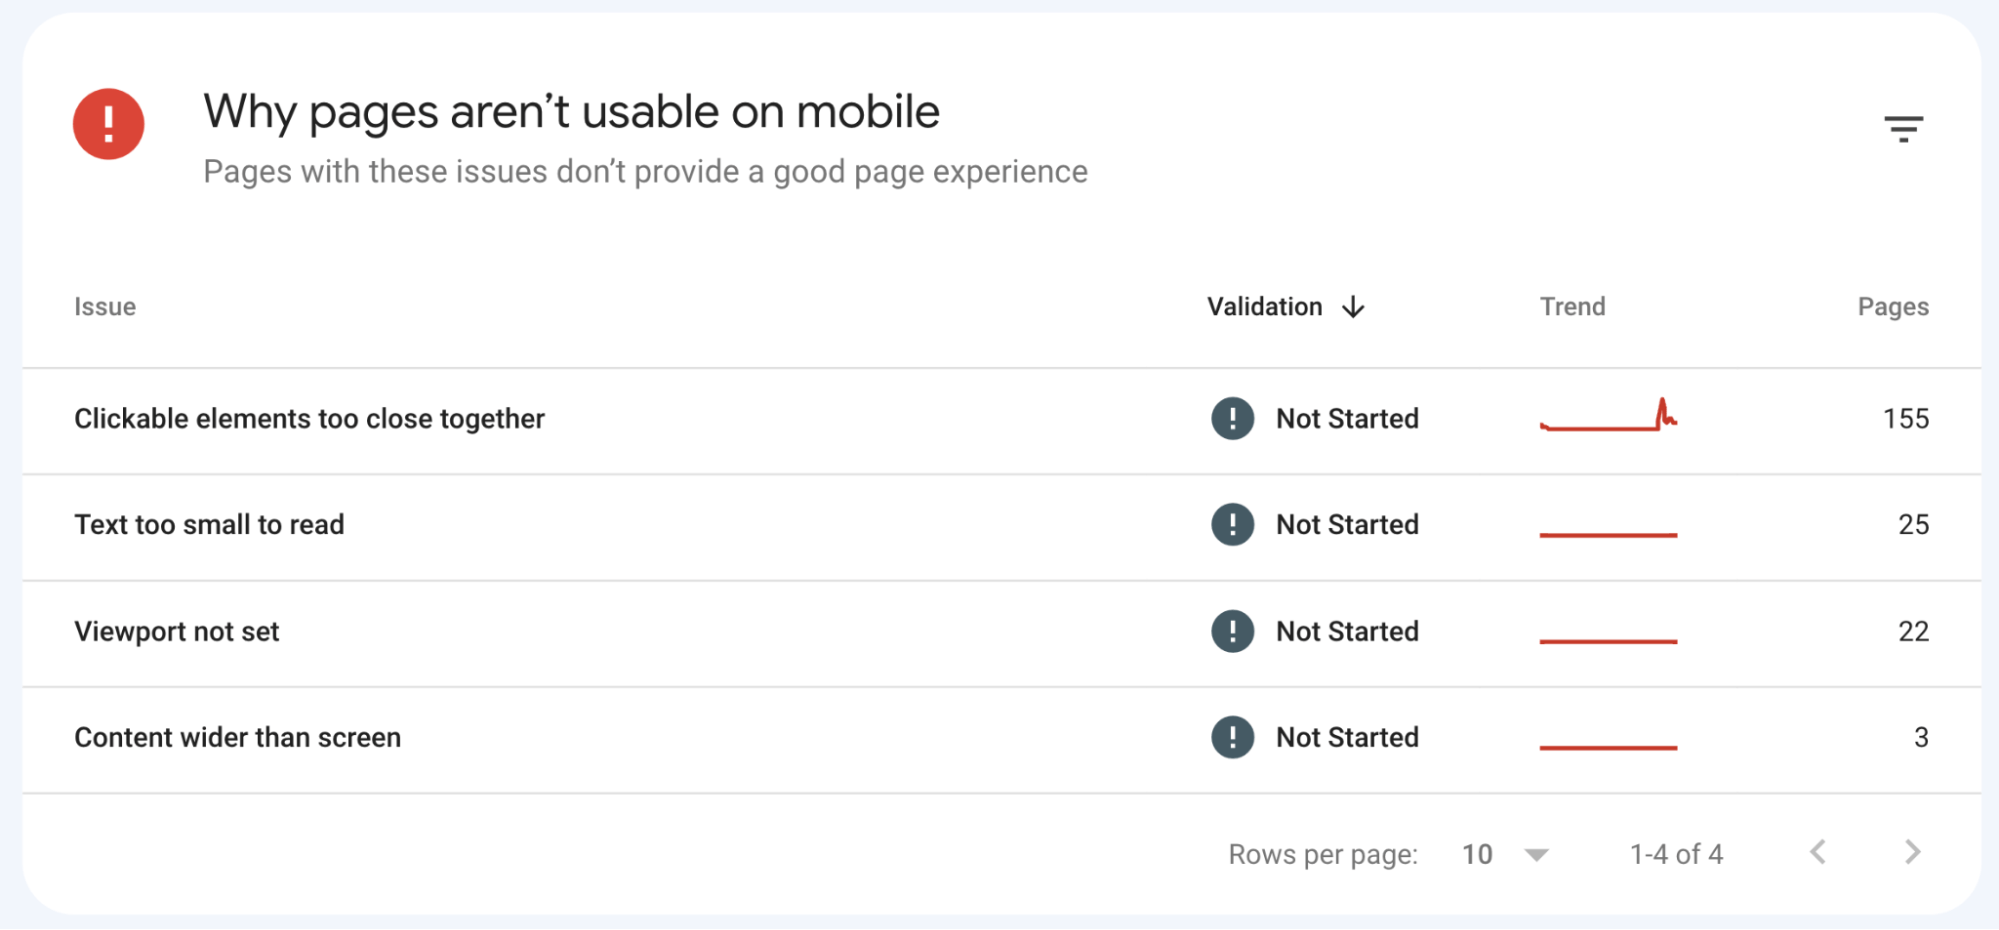Toggle Validation column sort order
1999x930 pixels.
(1355, 307)
